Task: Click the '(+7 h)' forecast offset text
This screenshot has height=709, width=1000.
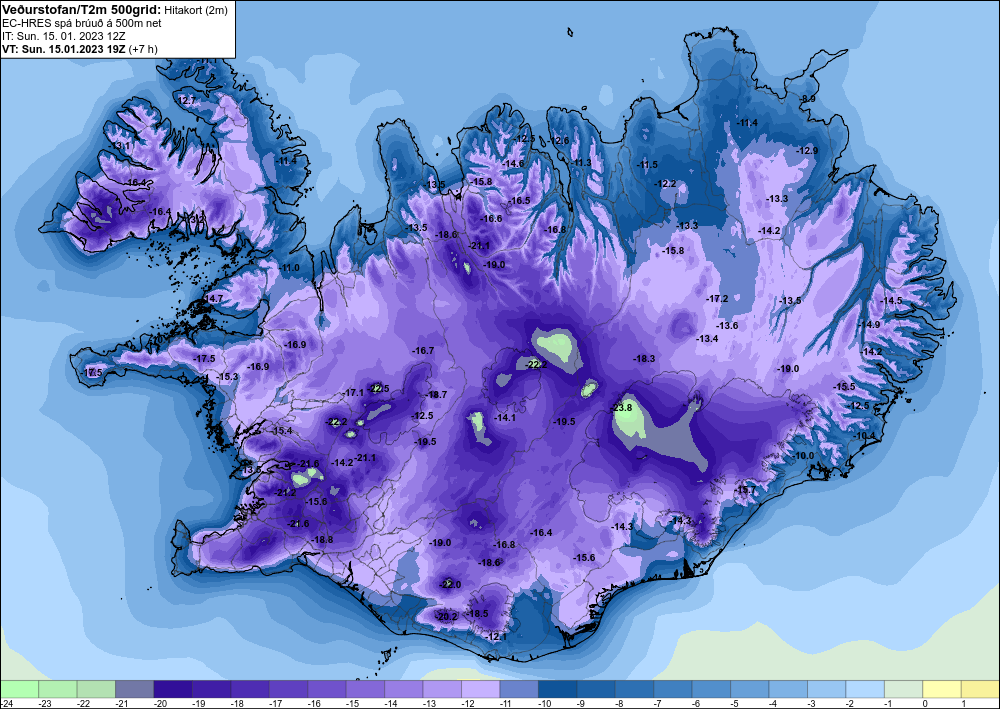Action: [143, 48]
